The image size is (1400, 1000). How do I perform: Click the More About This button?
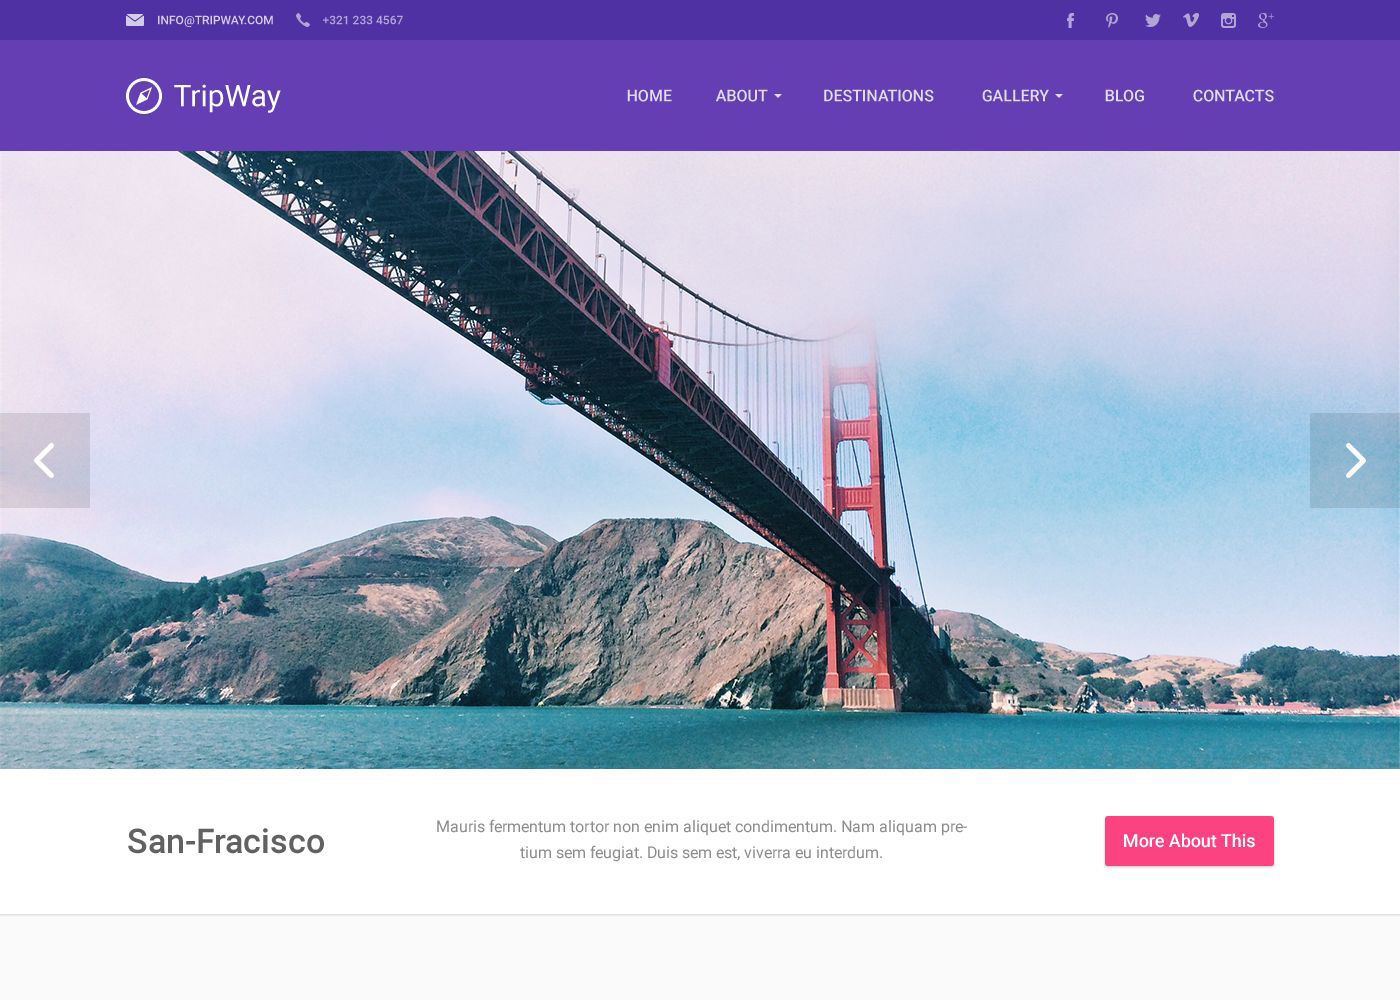tap(1189, 841)
